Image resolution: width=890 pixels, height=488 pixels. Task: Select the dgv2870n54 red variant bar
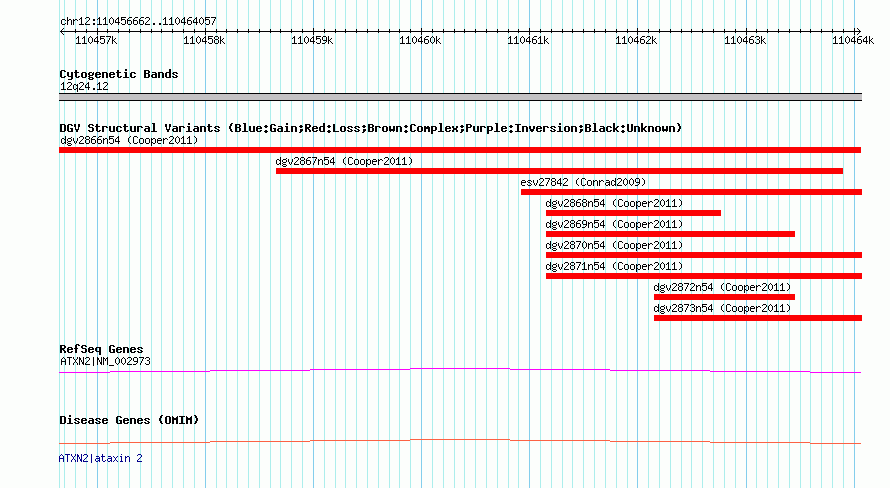click(x=704, y=255)
